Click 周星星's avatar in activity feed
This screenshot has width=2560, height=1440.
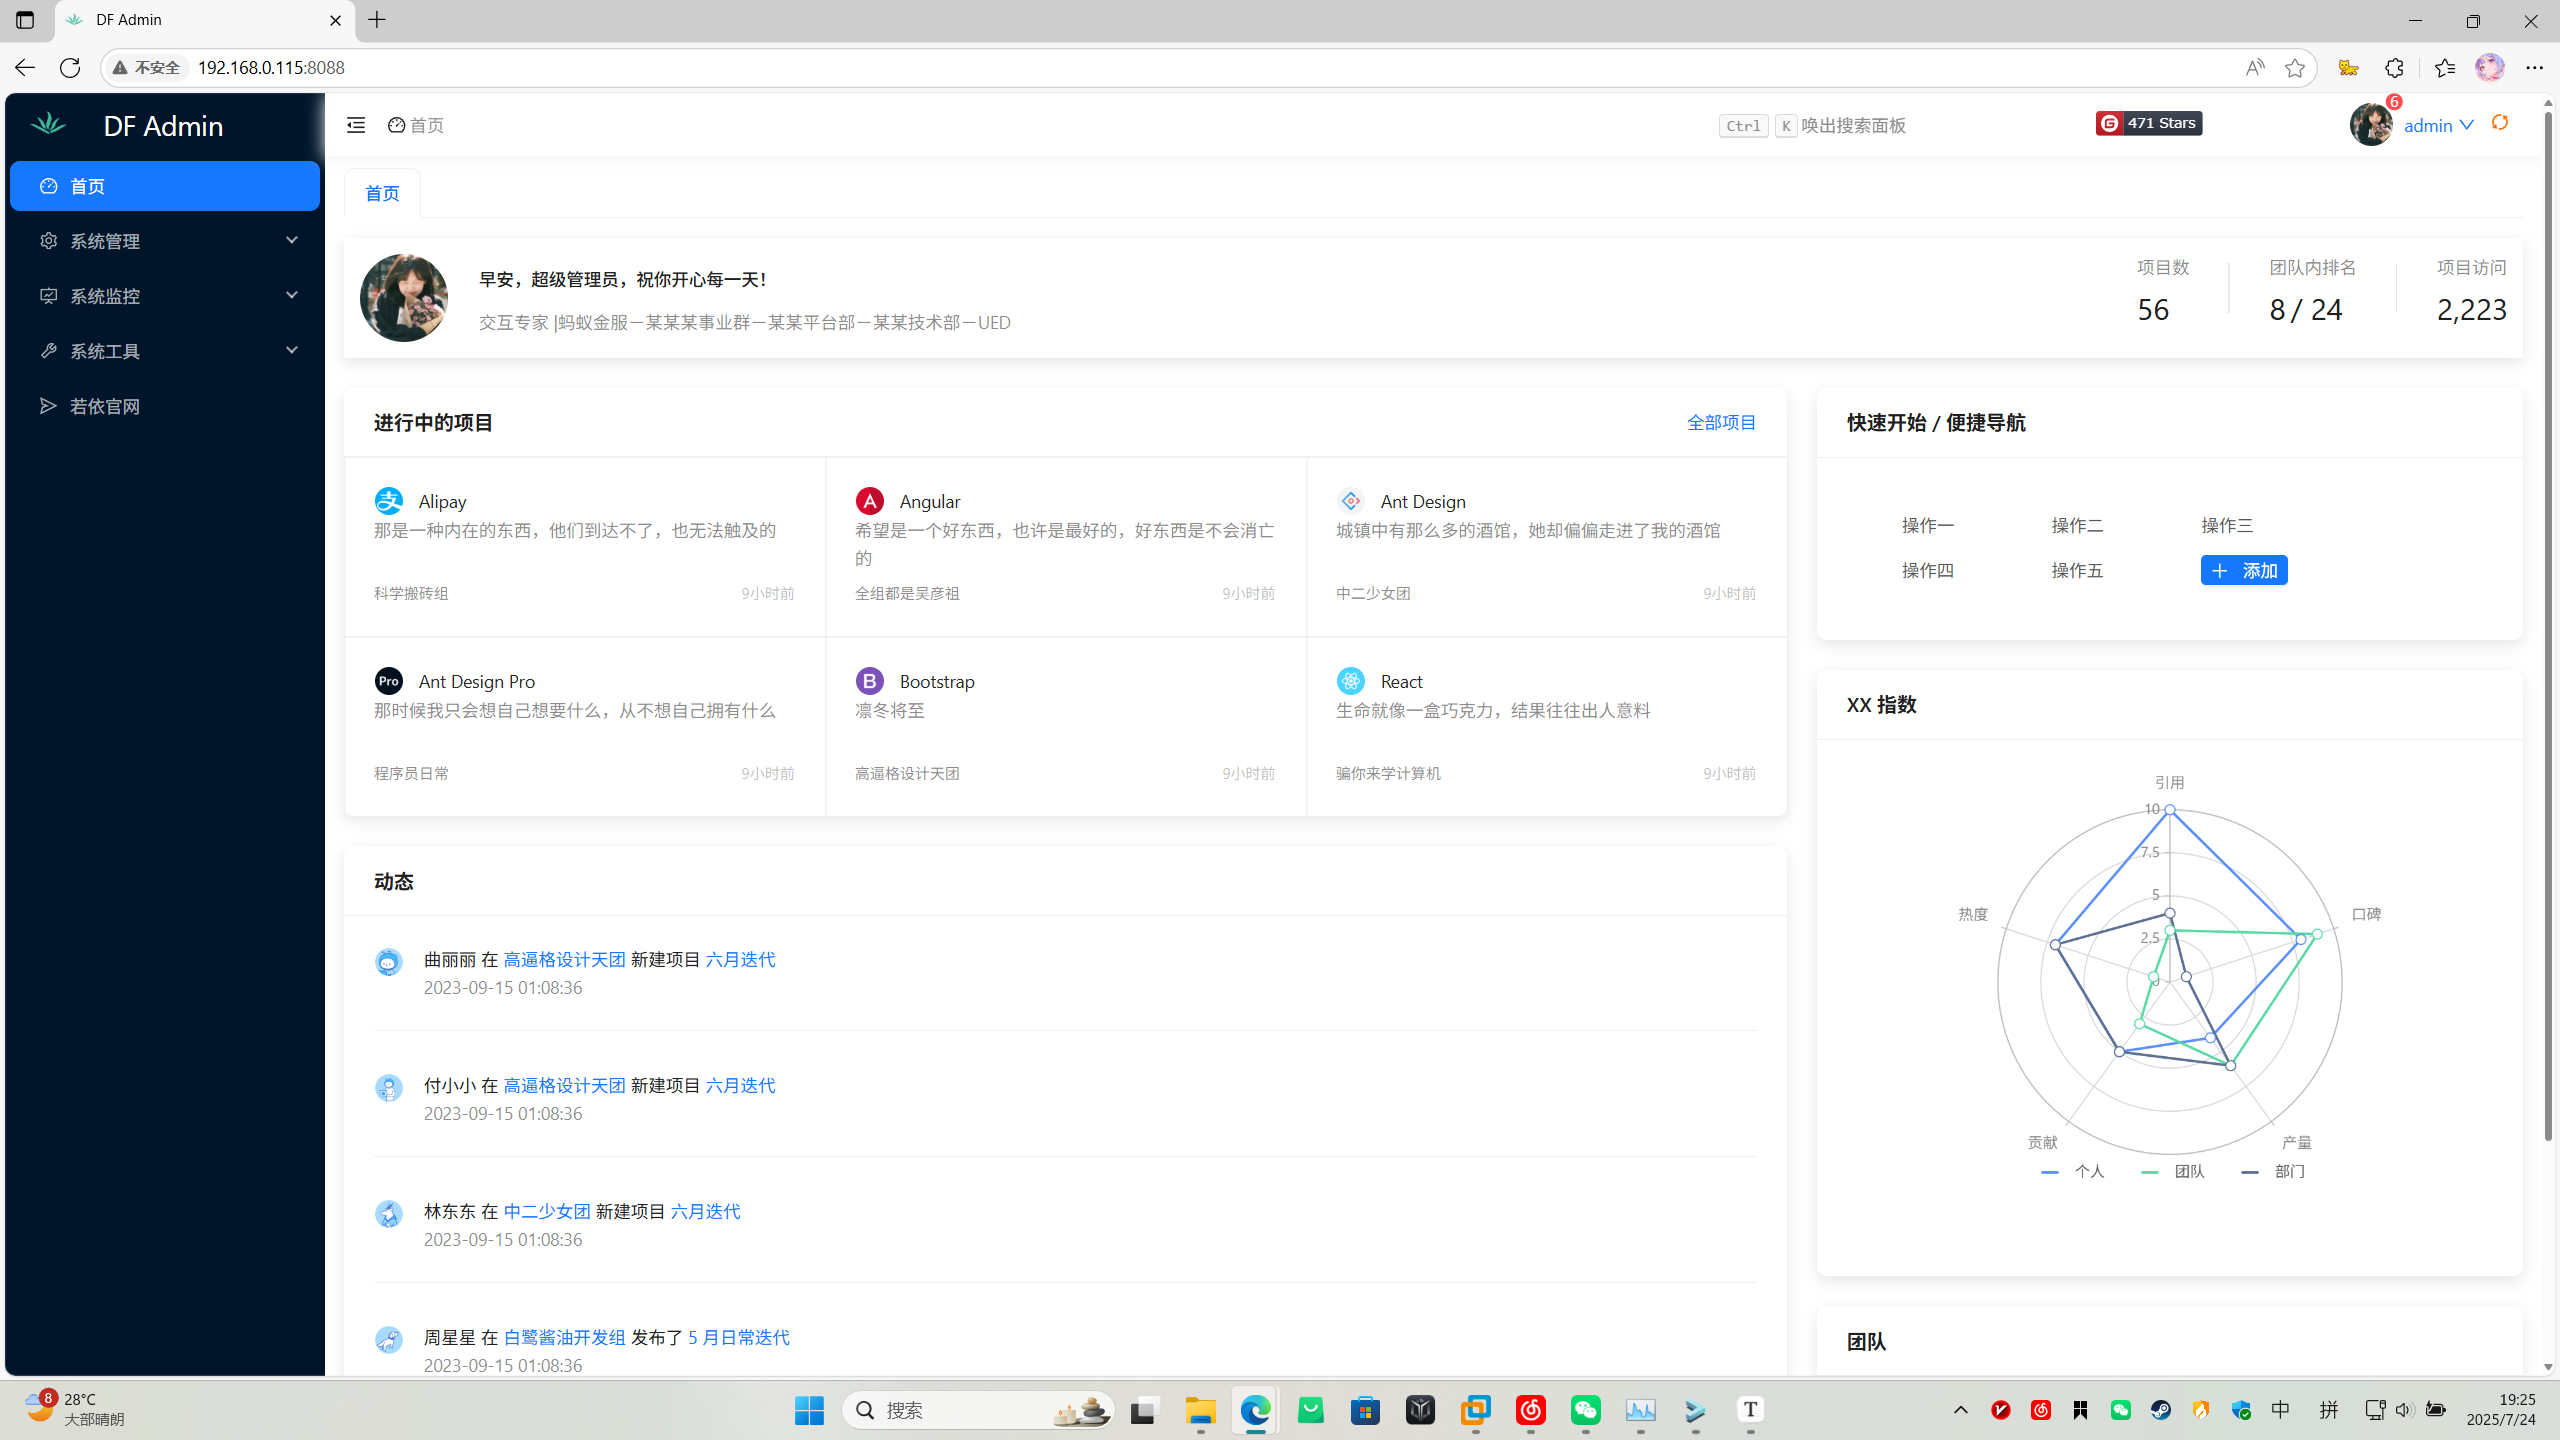coord(389,1340)
